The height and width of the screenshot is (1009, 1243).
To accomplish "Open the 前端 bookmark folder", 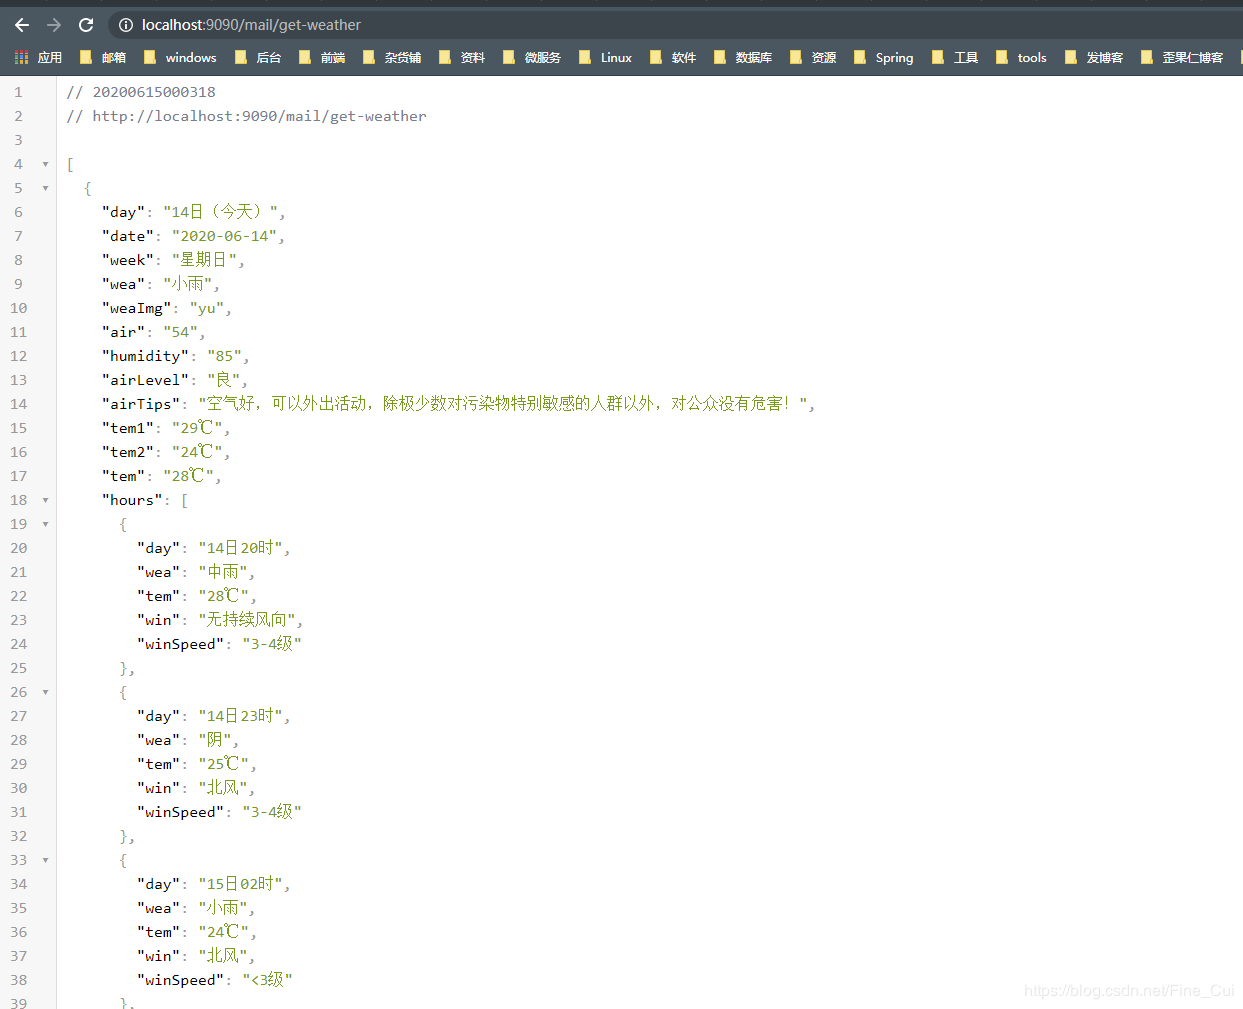I will tap(322, 58).
